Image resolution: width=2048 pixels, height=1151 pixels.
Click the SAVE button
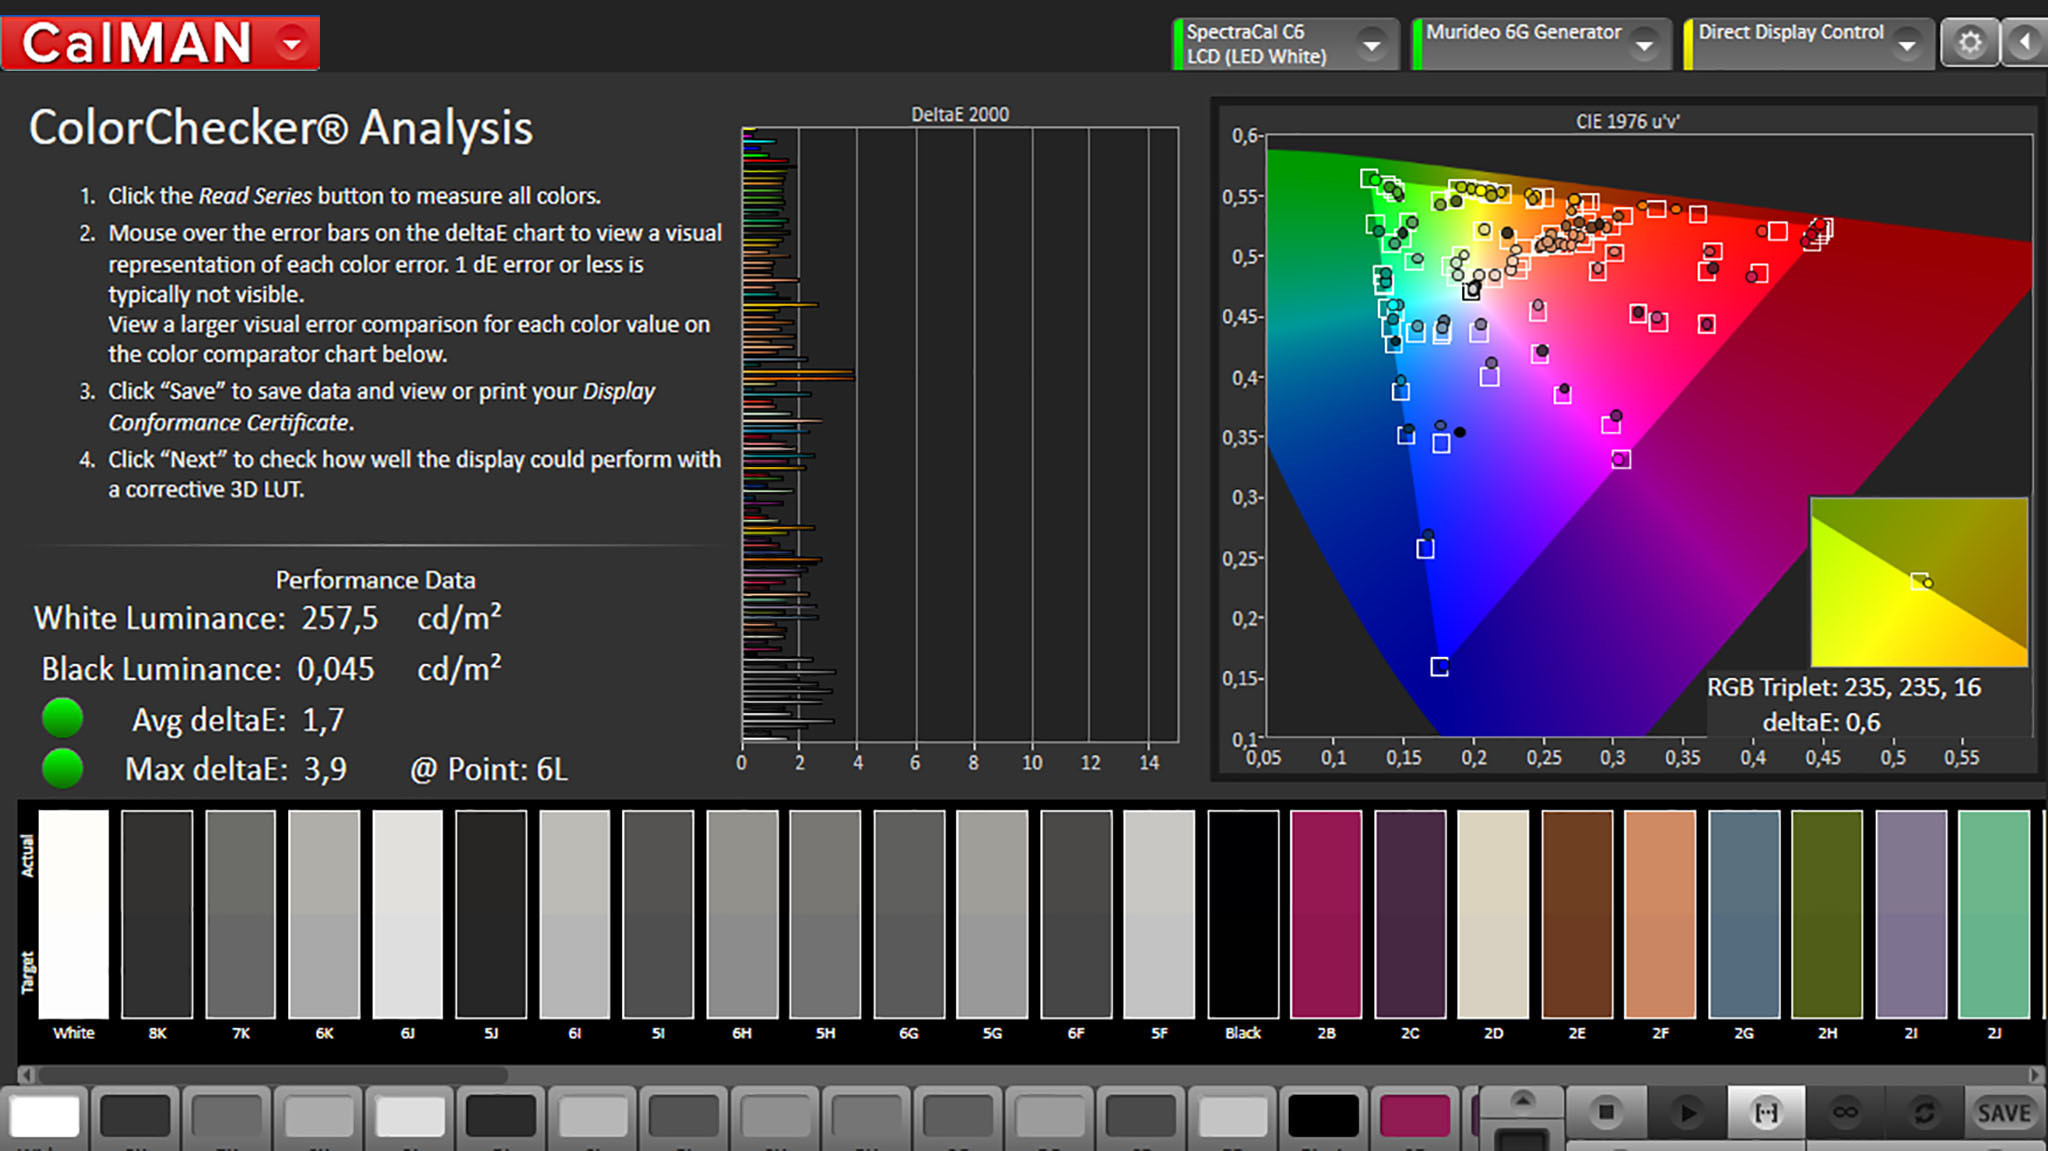[x=2003, y=1112]
